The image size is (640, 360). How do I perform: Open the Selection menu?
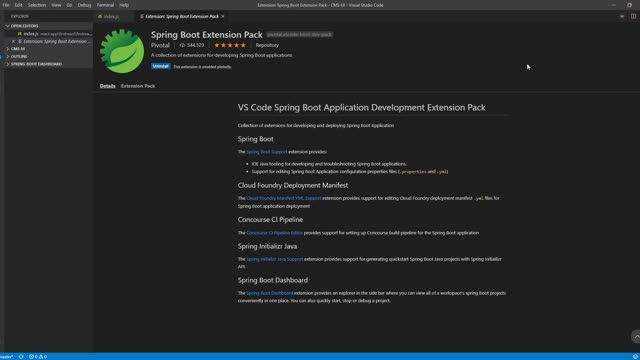37,5
